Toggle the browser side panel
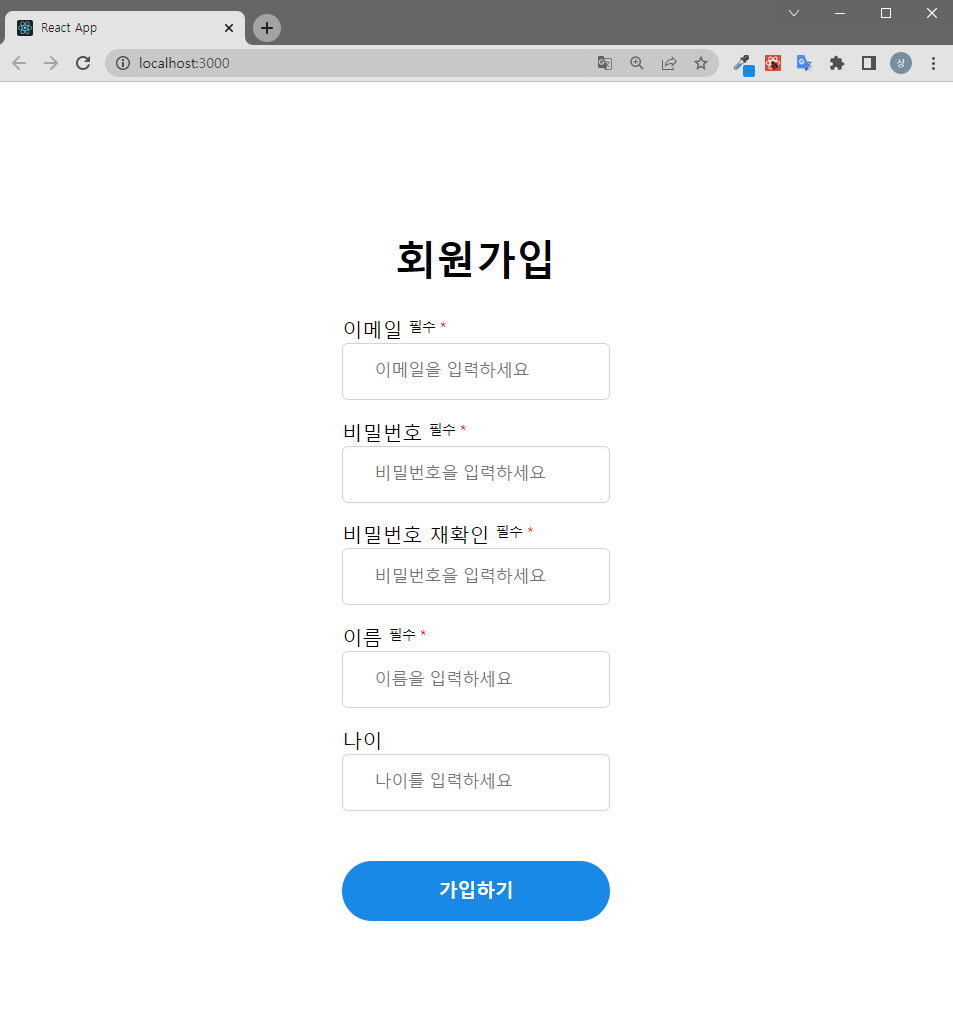 coord(869,63)
